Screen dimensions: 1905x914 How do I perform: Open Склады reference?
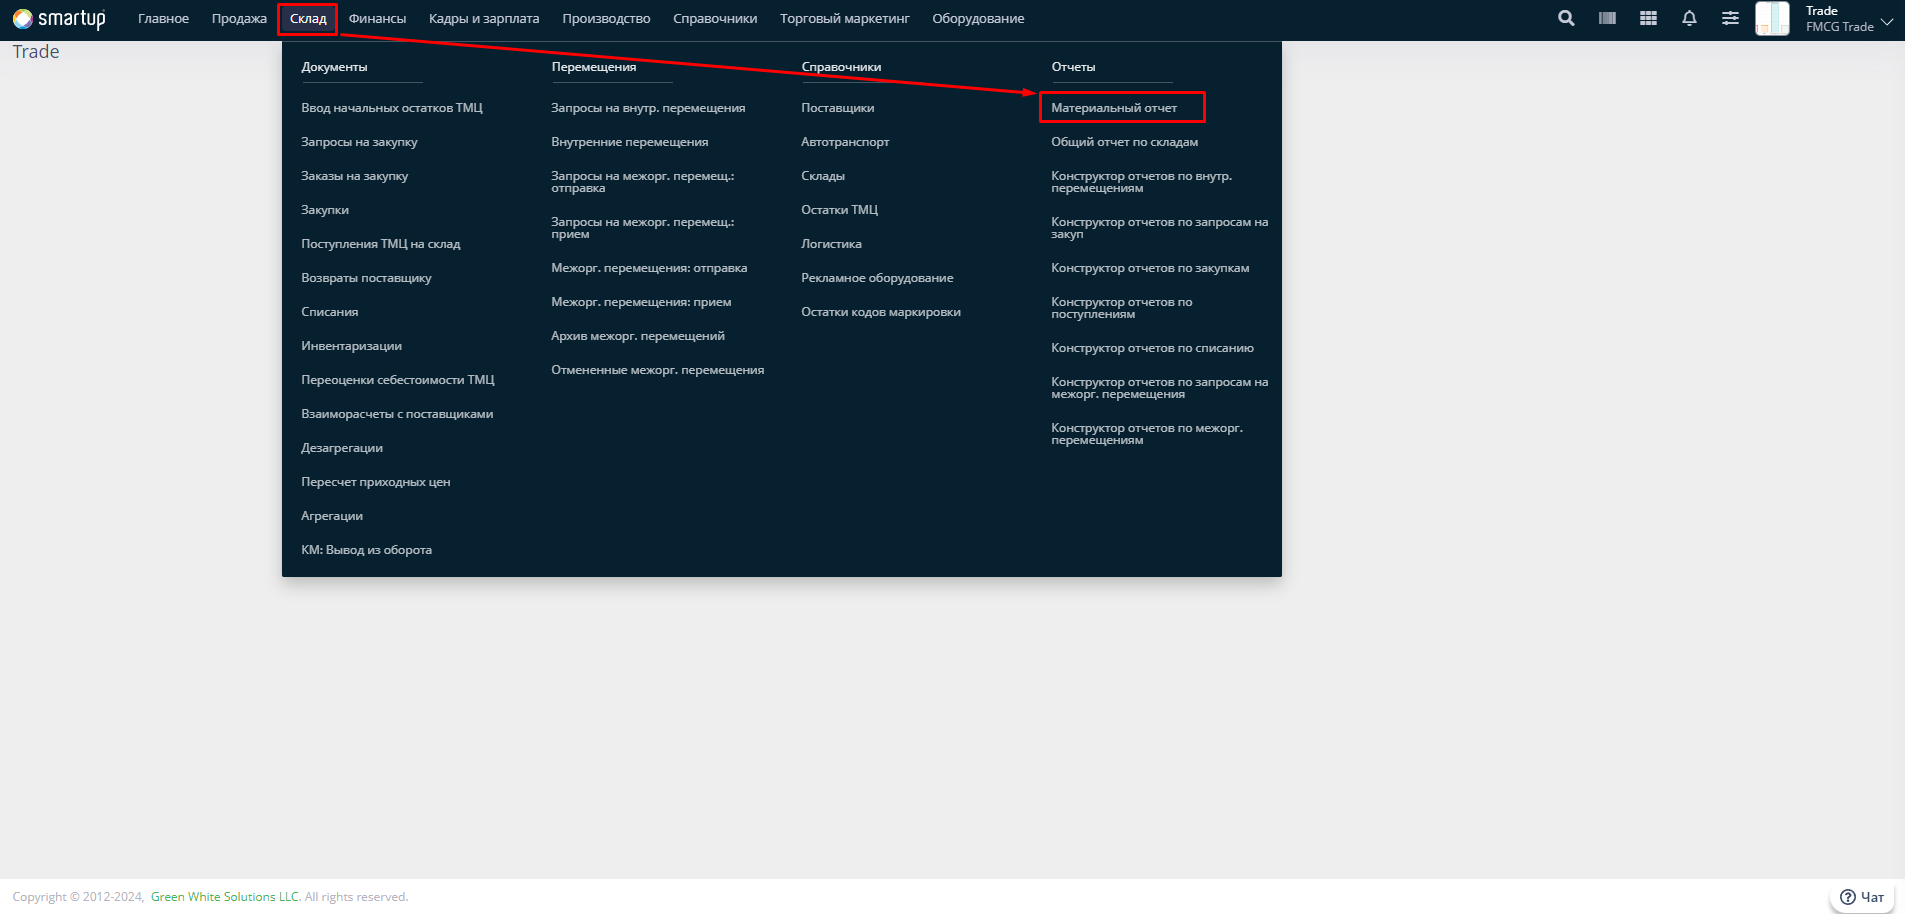(823, 176)
